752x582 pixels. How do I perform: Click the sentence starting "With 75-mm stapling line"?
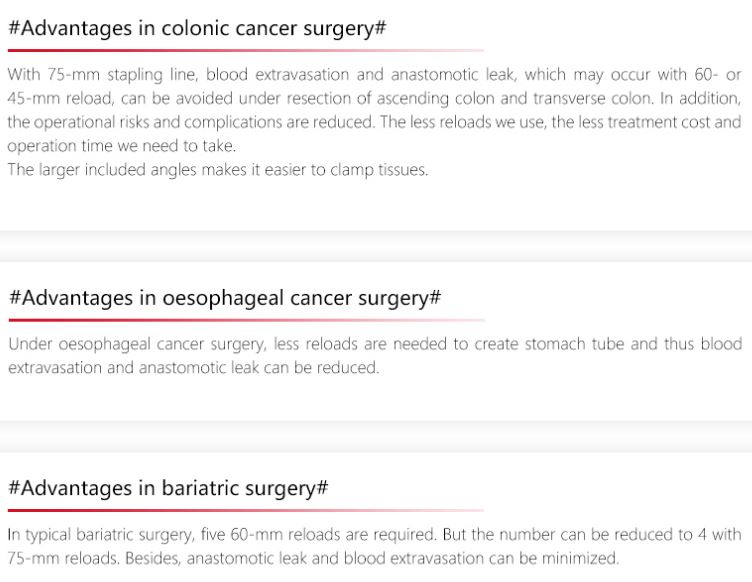click(x=375, y=76)
